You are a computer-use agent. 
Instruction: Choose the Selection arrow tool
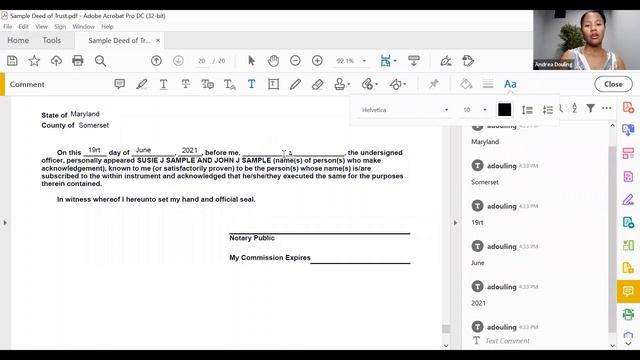pos(251,61)
